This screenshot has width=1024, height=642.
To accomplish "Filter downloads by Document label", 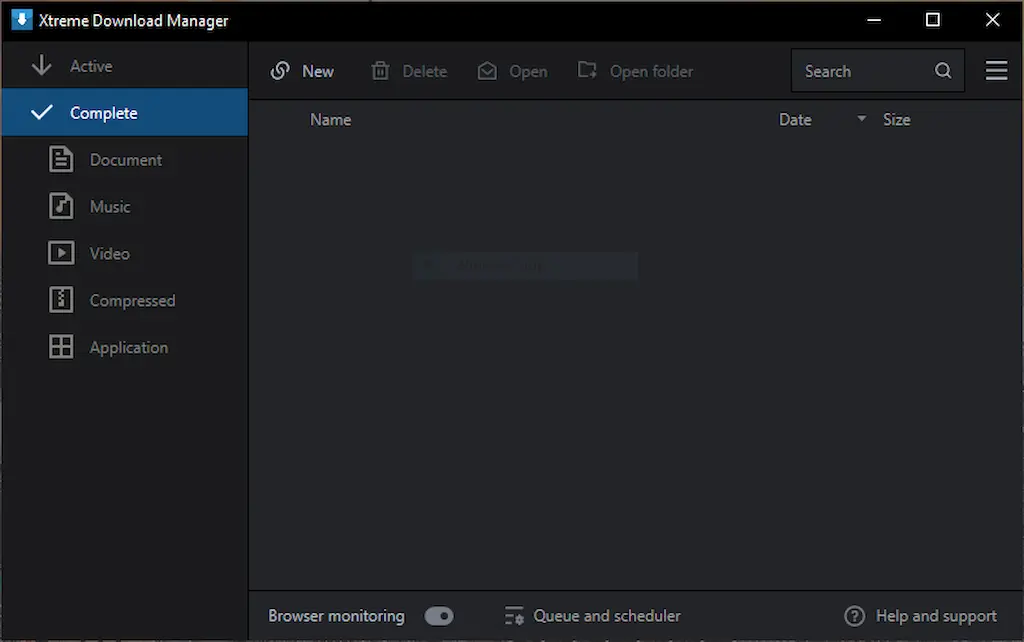I will 125,160.
